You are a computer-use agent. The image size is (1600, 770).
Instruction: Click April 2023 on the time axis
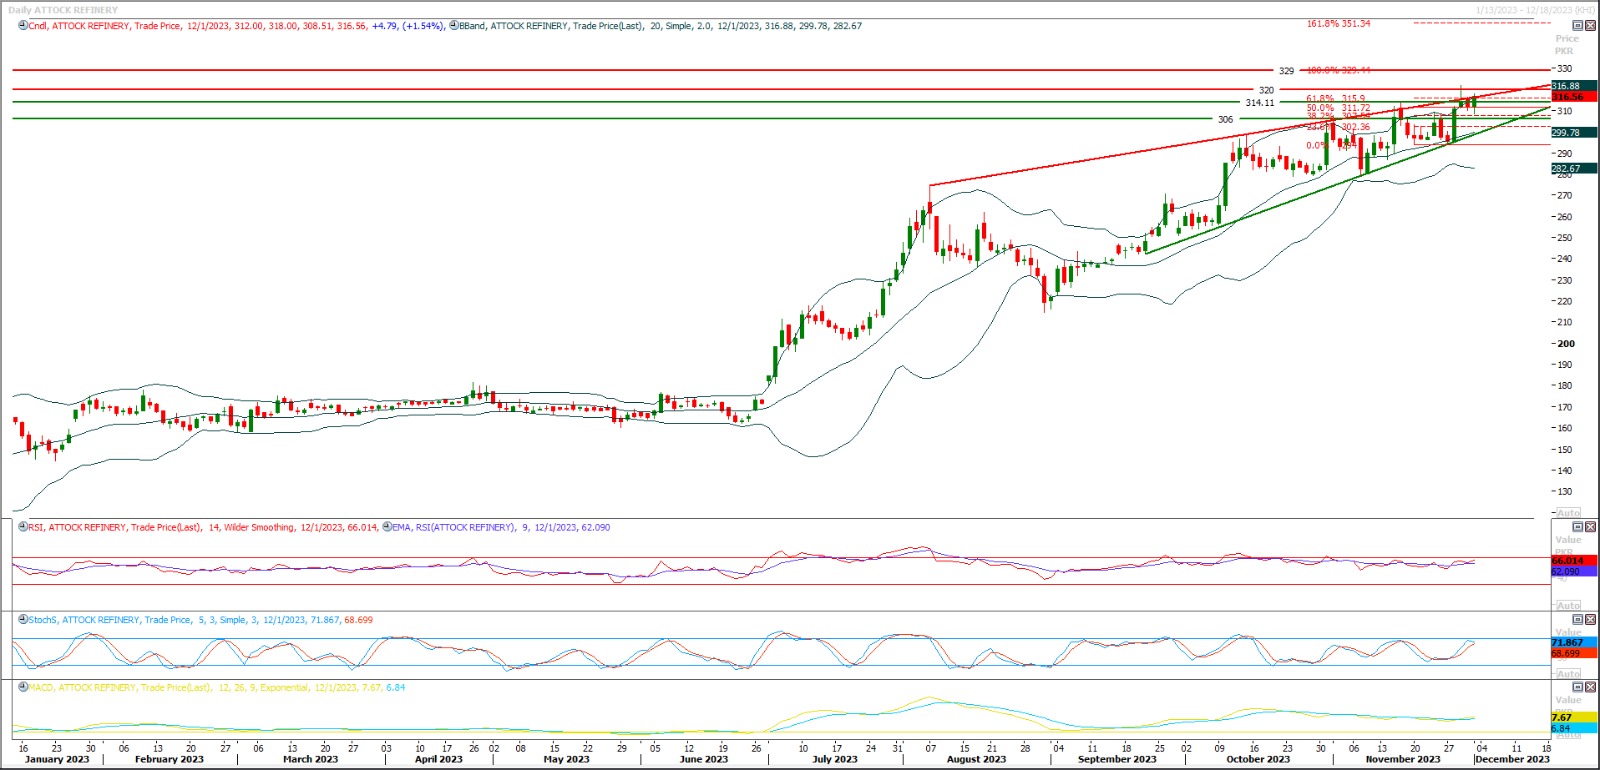[439, 759]
